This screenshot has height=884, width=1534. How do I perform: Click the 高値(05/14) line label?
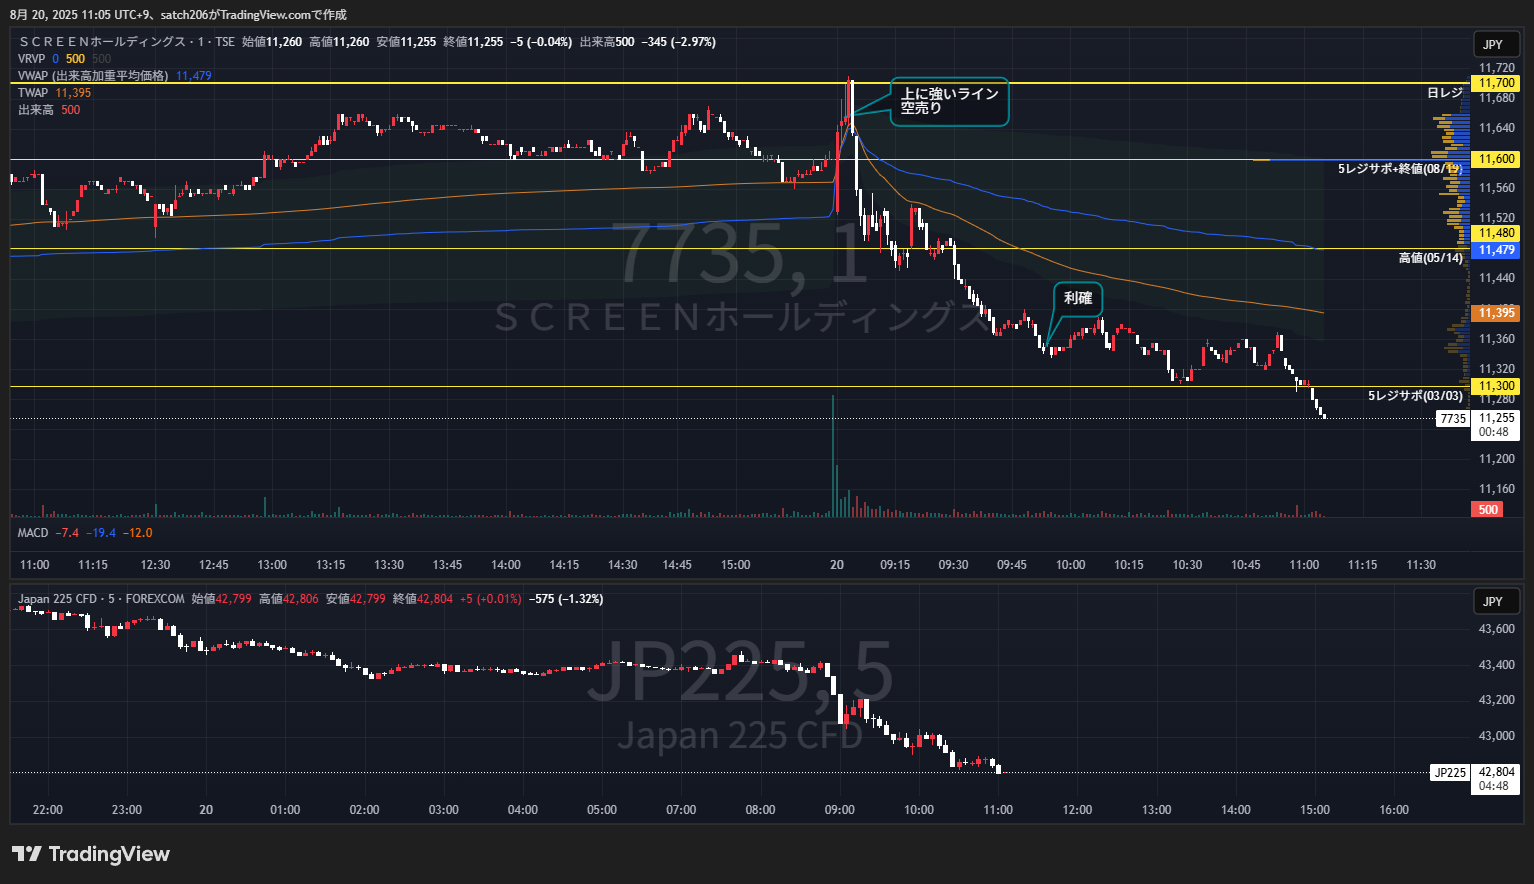[x=1430, y=258]
